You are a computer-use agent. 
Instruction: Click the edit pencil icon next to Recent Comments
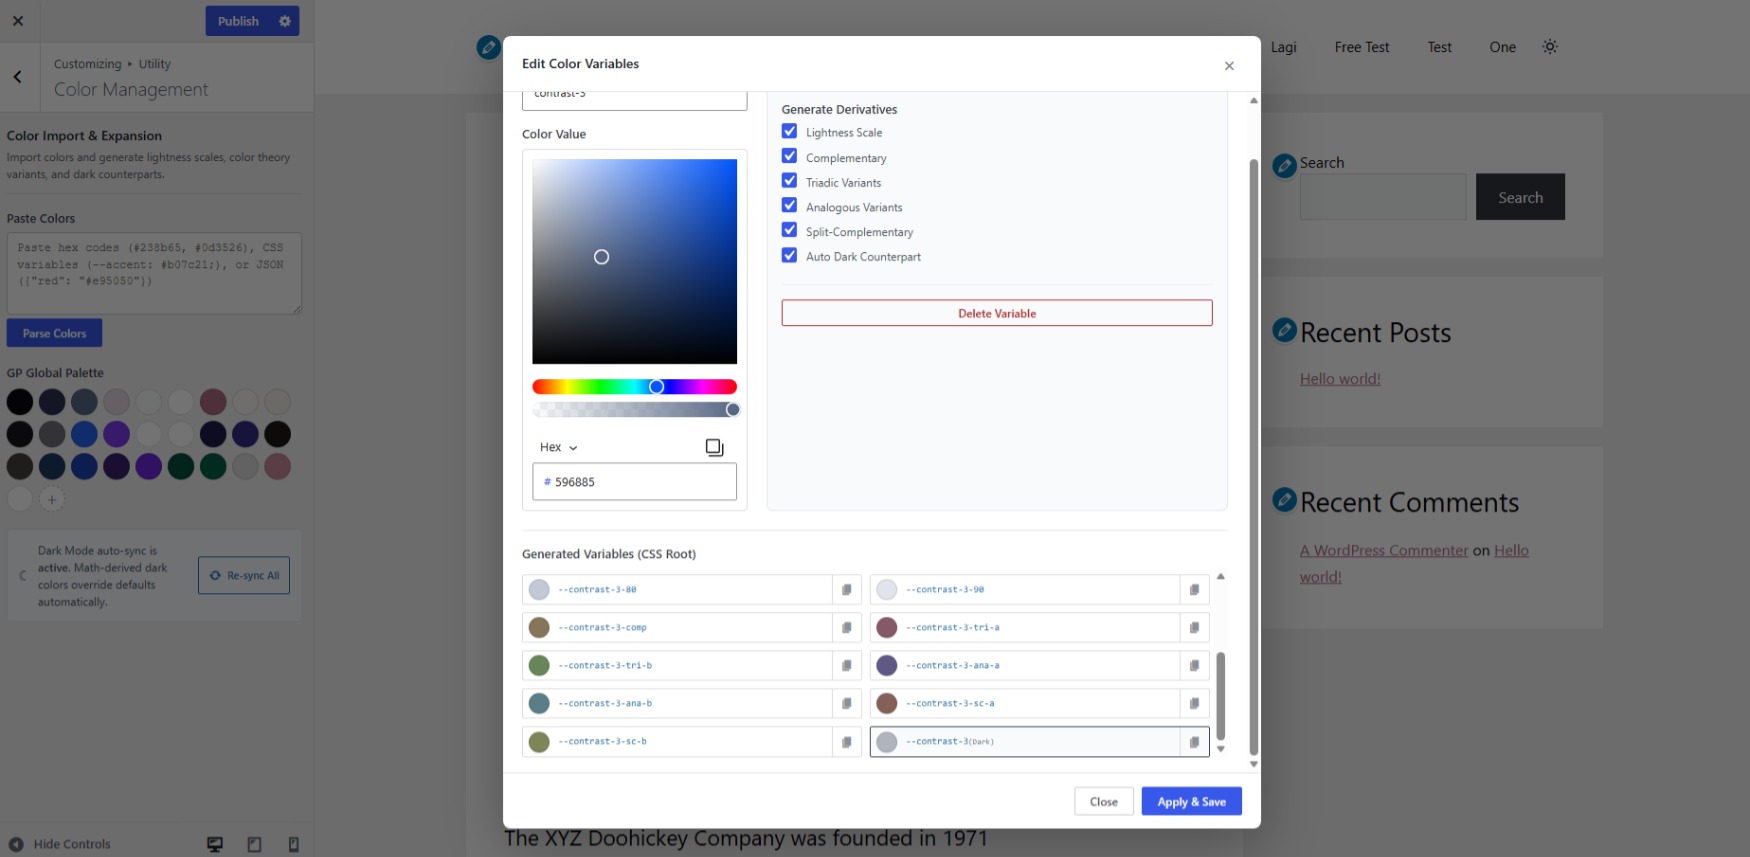[1284, 499]
